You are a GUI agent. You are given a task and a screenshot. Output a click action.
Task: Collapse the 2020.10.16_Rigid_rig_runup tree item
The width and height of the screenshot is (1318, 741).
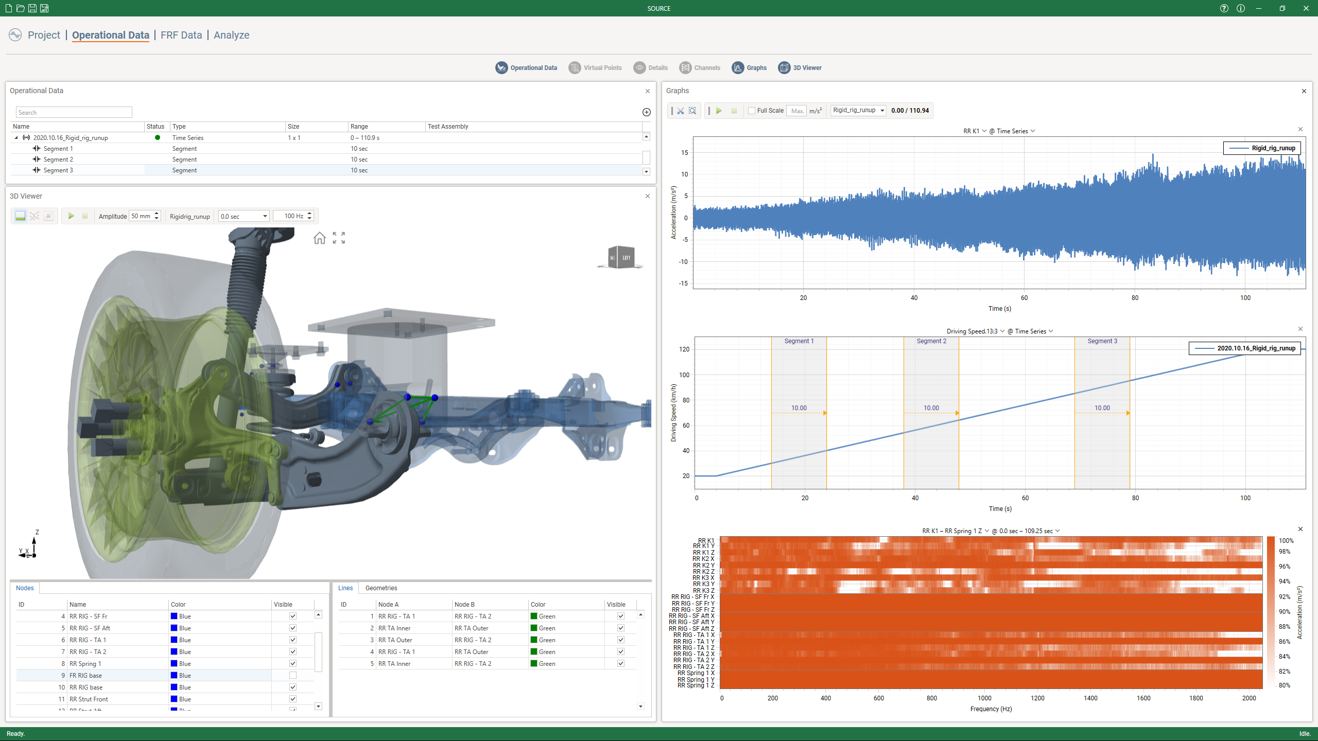[16, 138]
